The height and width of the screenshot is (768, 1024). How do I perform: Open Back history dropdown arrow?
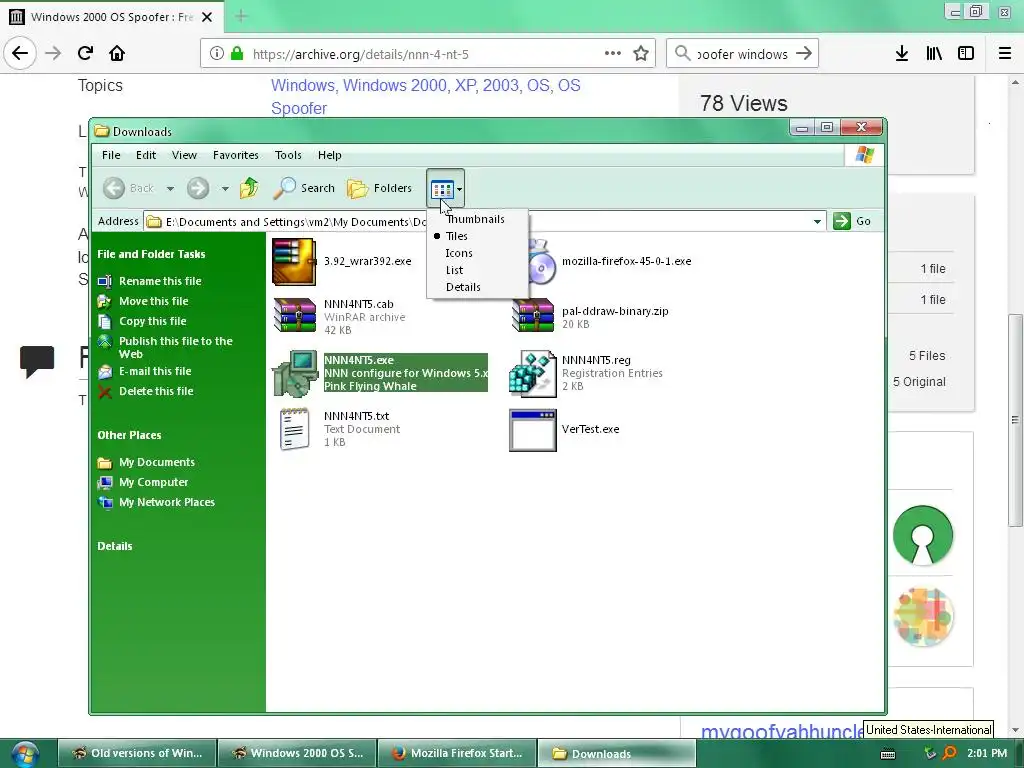(x=170, y=189)
